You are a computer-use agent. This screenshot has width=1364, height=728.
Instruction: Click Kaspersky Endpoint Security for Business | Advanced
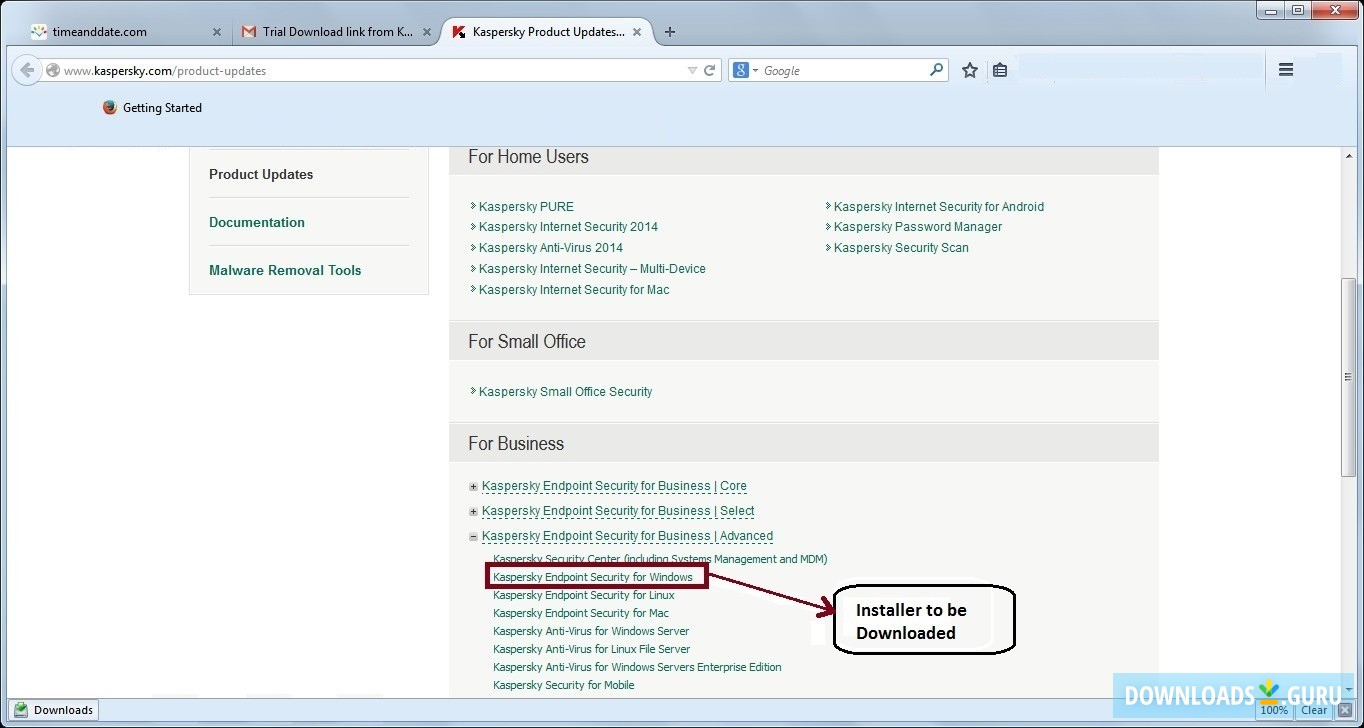(627, 536)
